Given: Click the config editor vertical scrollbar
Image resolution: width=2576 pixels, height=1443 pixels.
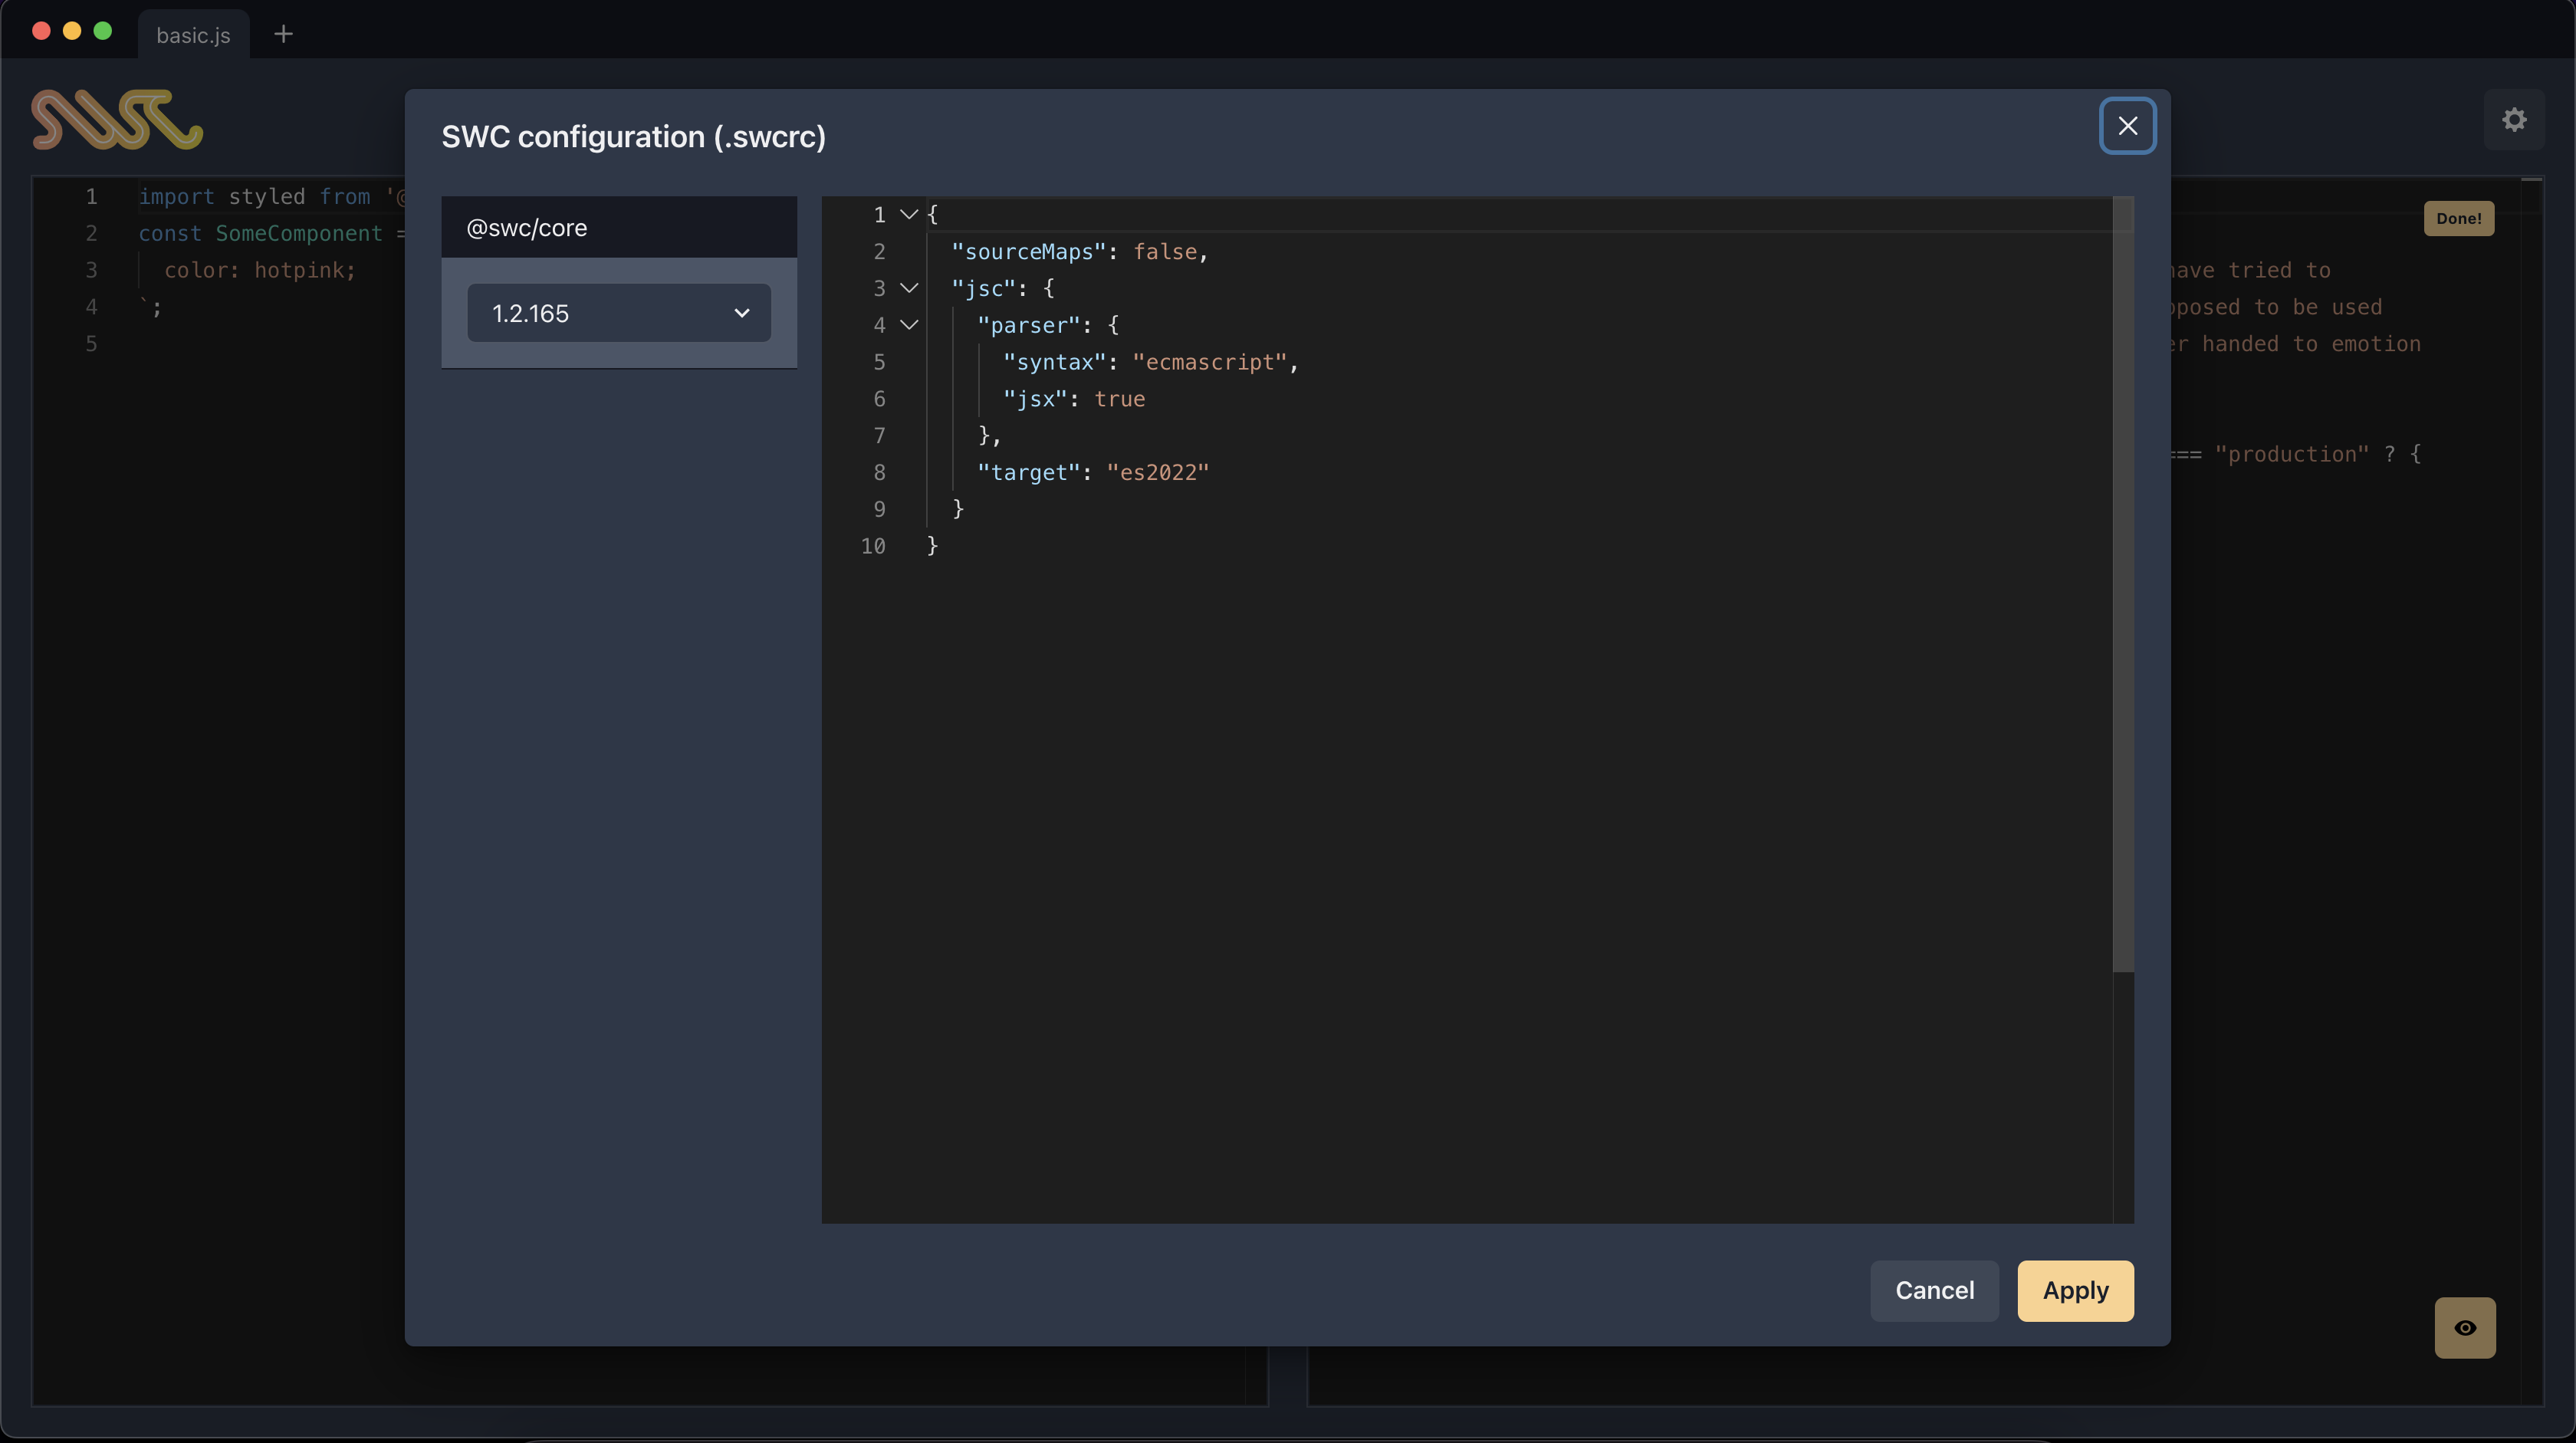Looking at the screenshot, I should pos(2123,585).
